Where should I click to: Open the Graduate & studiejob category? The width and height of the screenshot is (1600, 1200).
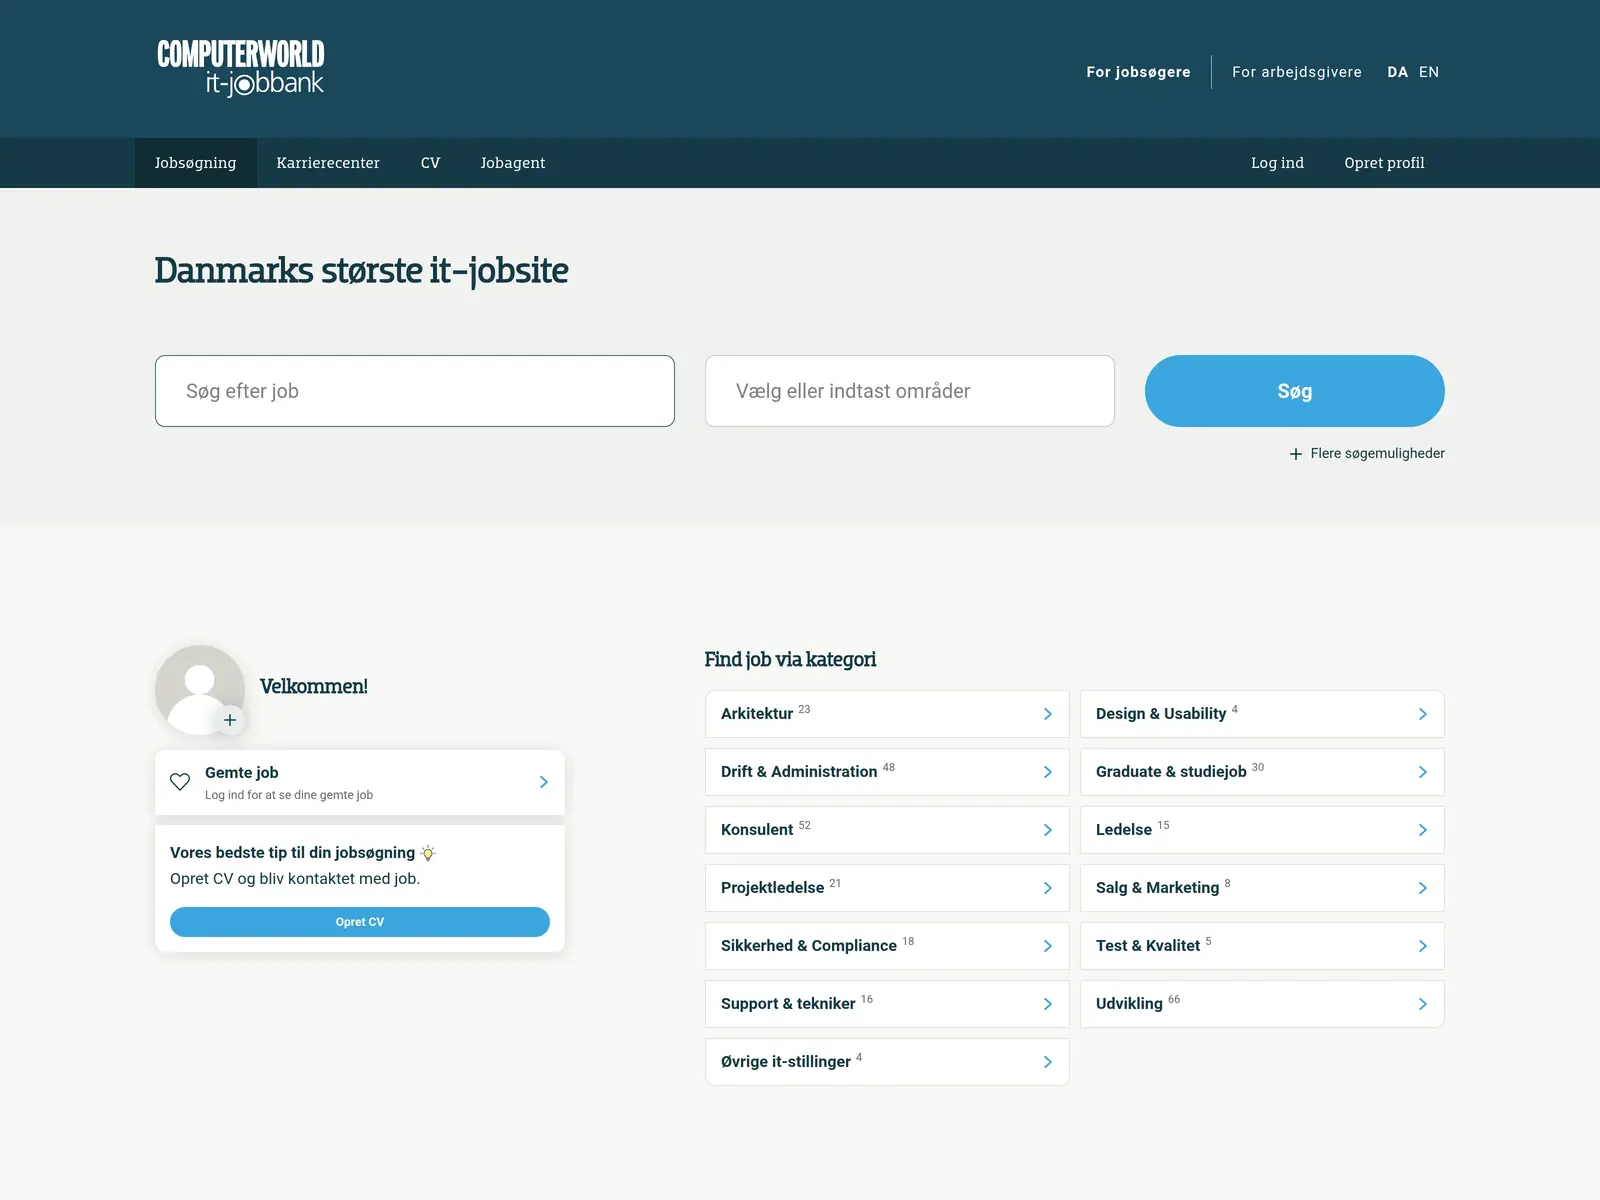pyautogui.click(x=1262, y=772)
